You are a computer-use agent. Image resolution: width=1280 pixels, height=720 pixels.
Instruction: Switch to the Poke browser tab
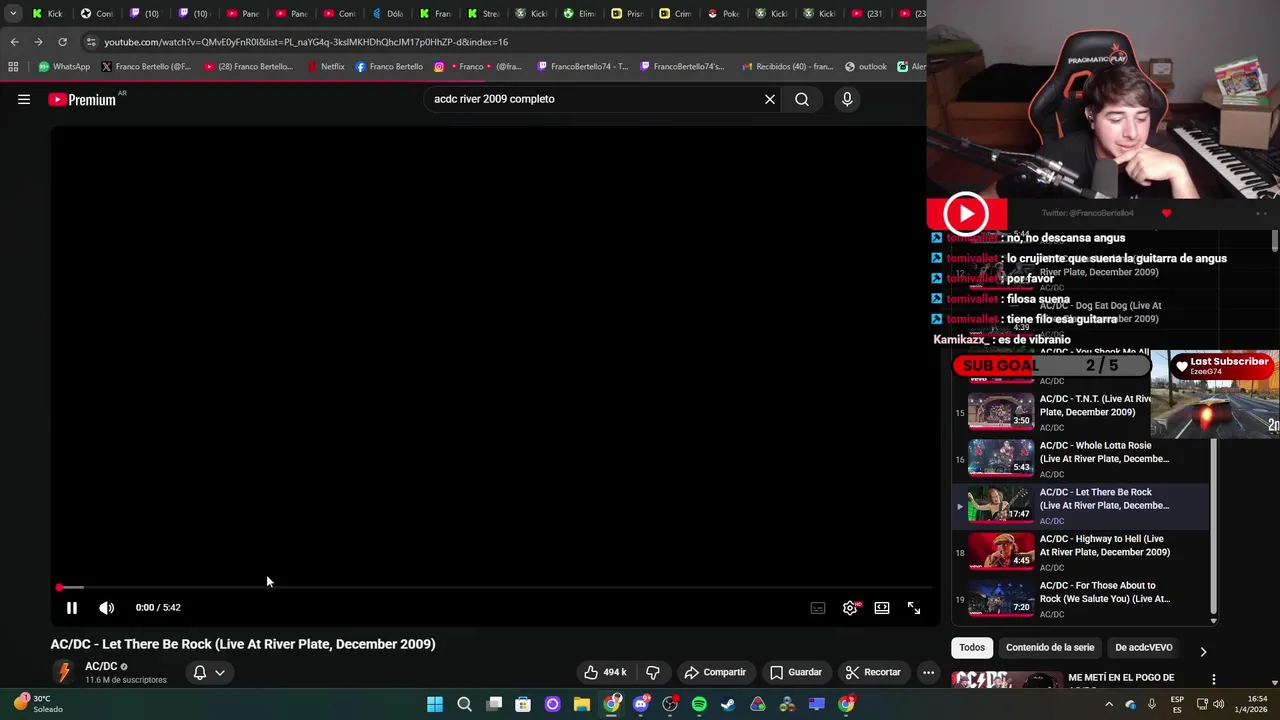click(x=723, y=13)
